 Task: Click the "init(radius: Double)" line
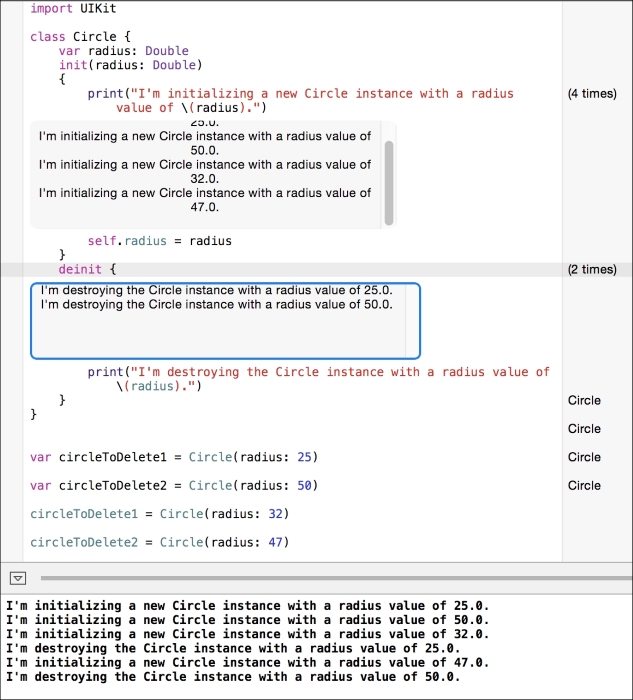(x=131, y=65)
